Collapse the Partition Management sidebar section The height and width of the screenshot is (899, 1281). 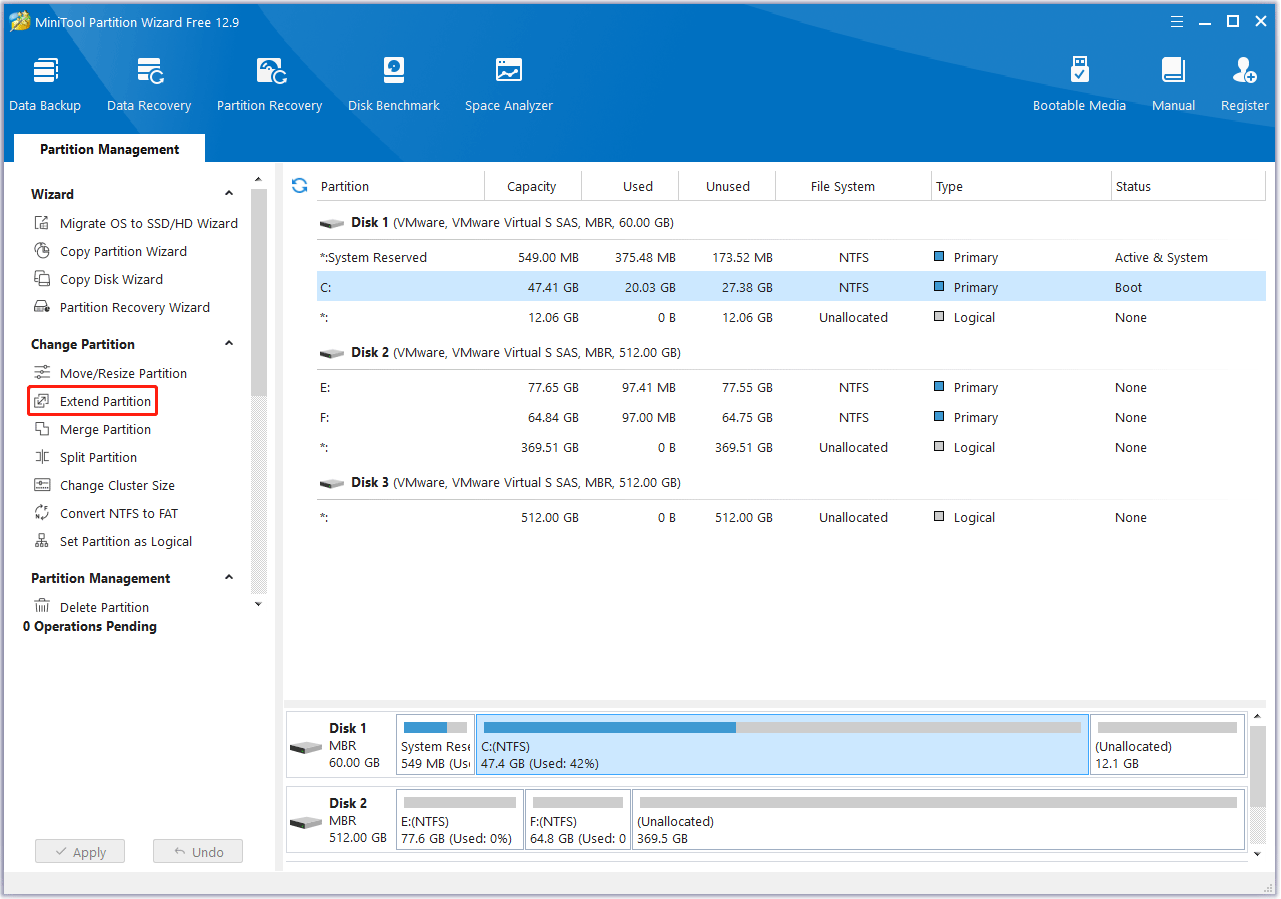click(229, 578)
